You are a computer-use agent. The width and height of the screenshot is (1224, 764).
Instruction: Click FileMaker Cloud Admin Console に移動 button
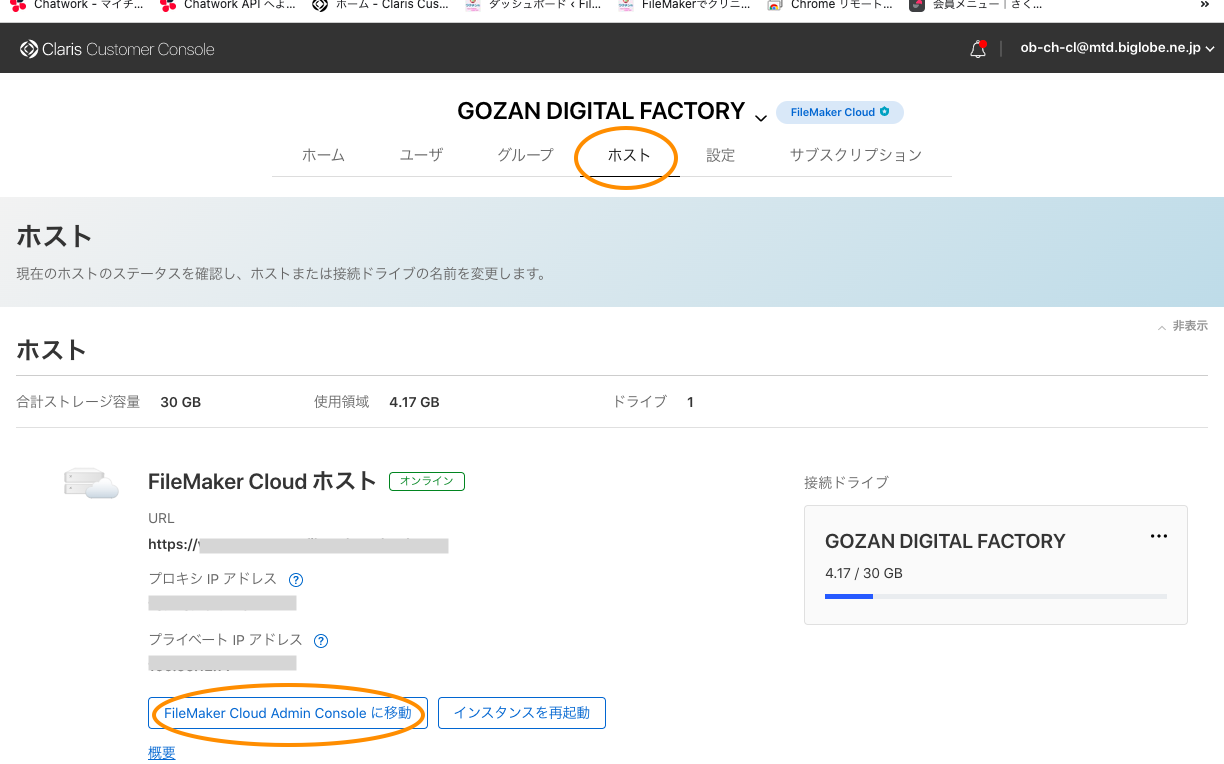pyautogui.click(x=288, y=713)
